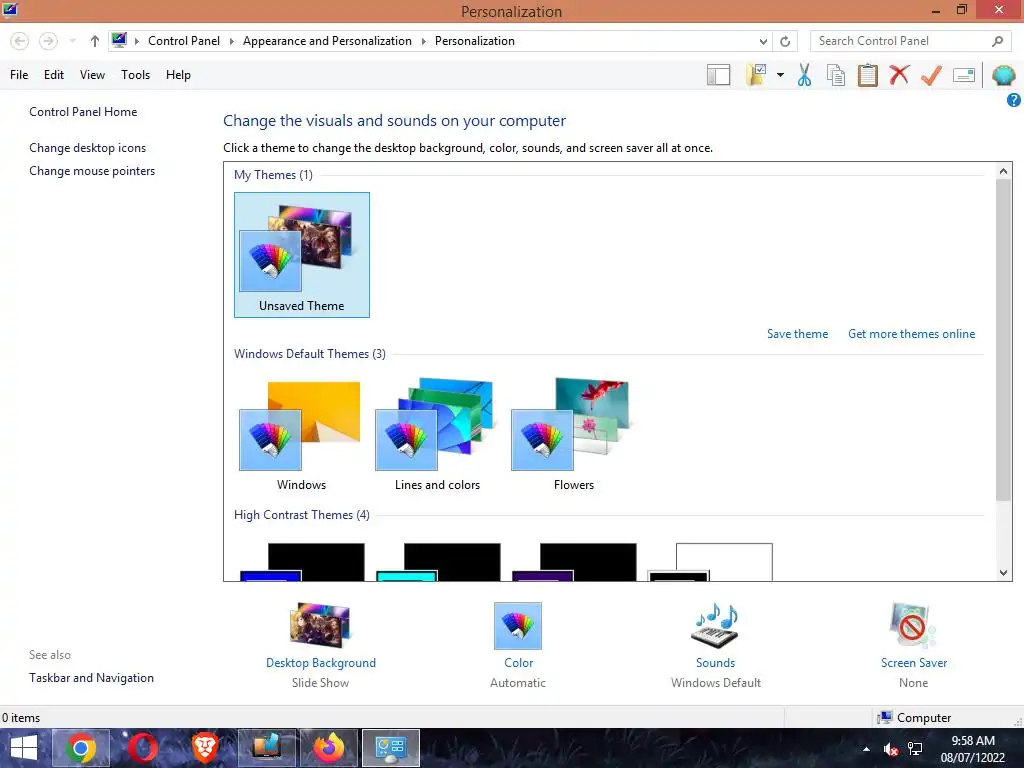1024x768 pixels.
Task: Open the Edit menu
Action: click(54, 75)
